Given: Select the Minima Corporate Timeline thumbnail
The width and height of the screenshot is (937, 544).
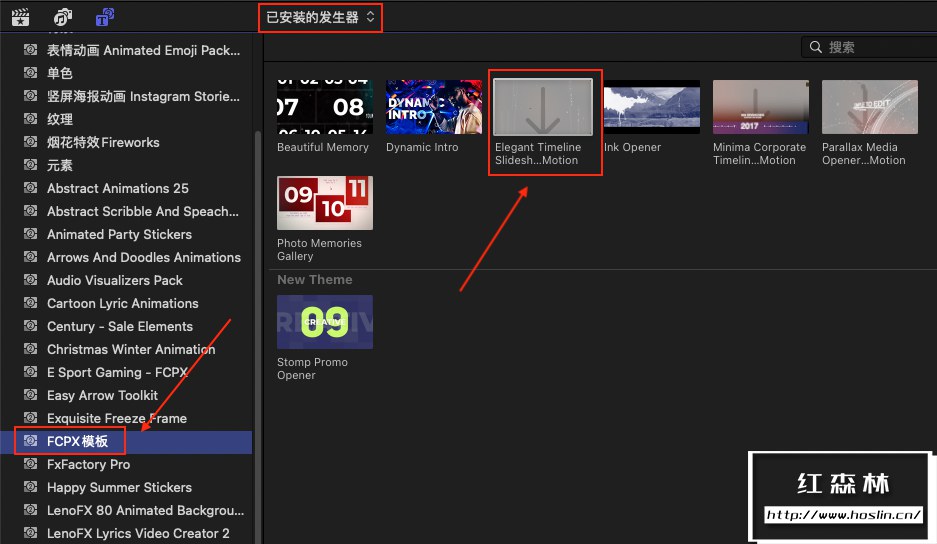Looking at the screenshot, I should [x=761, y=107].
